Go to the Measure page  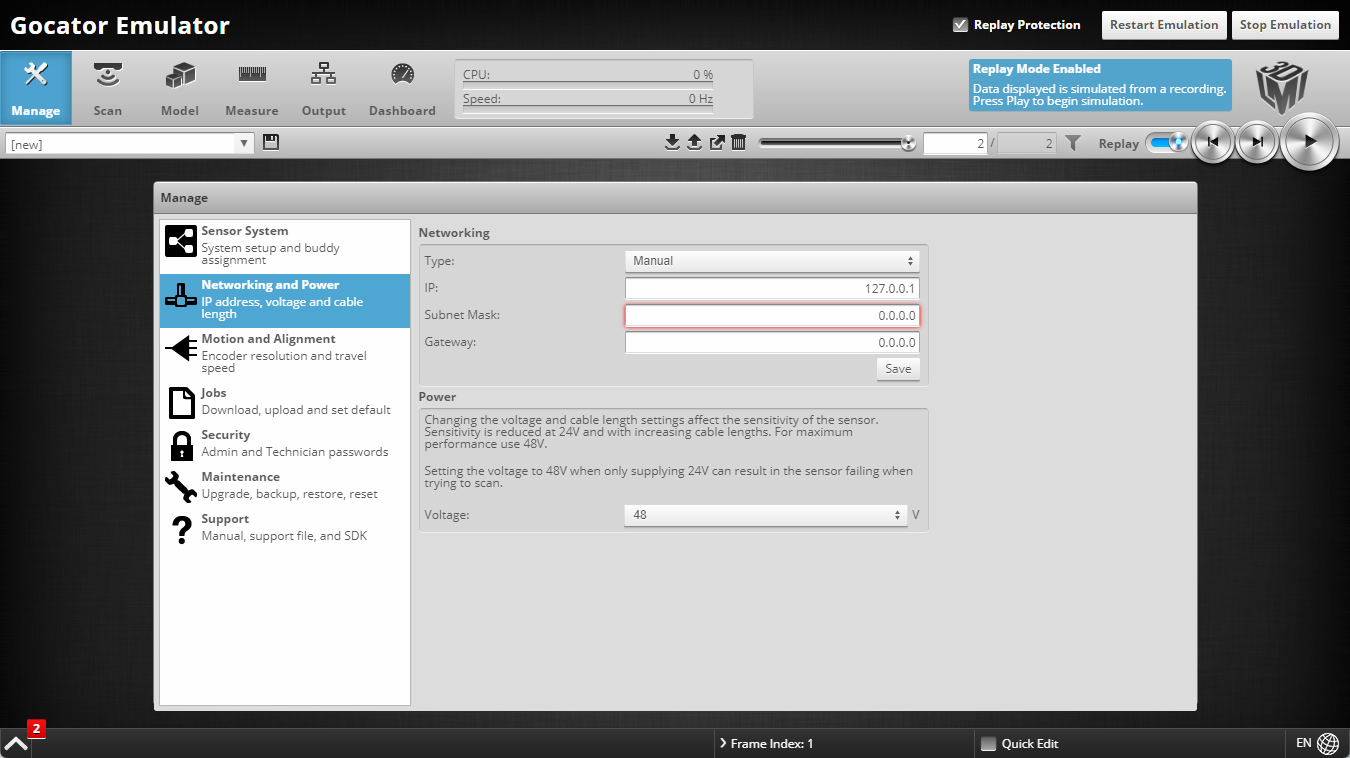(x=252, y=88)
